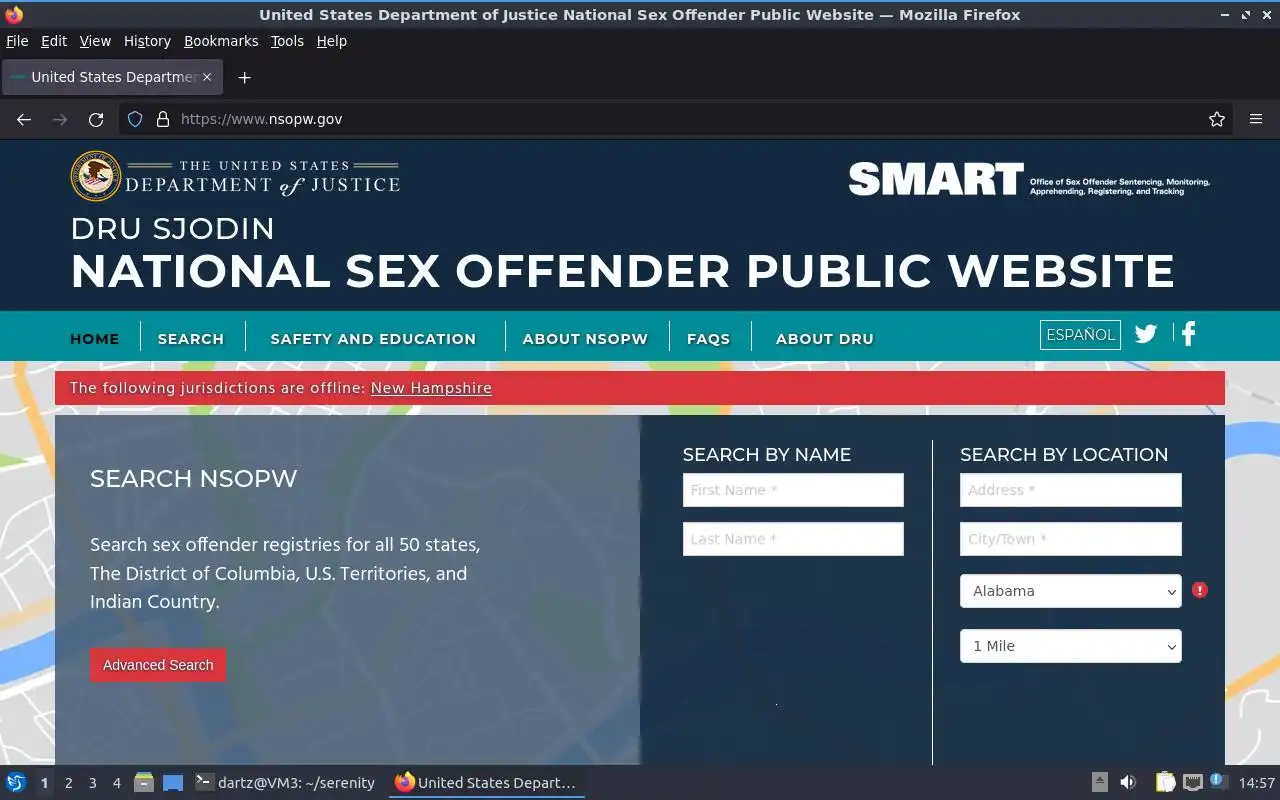
Task: Click the show desktop taskbar icon
Action: [173, 783]
